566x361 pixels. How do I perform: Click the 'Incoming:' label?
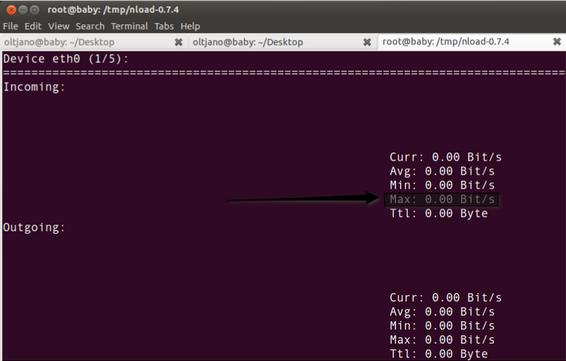coord(34,87)
